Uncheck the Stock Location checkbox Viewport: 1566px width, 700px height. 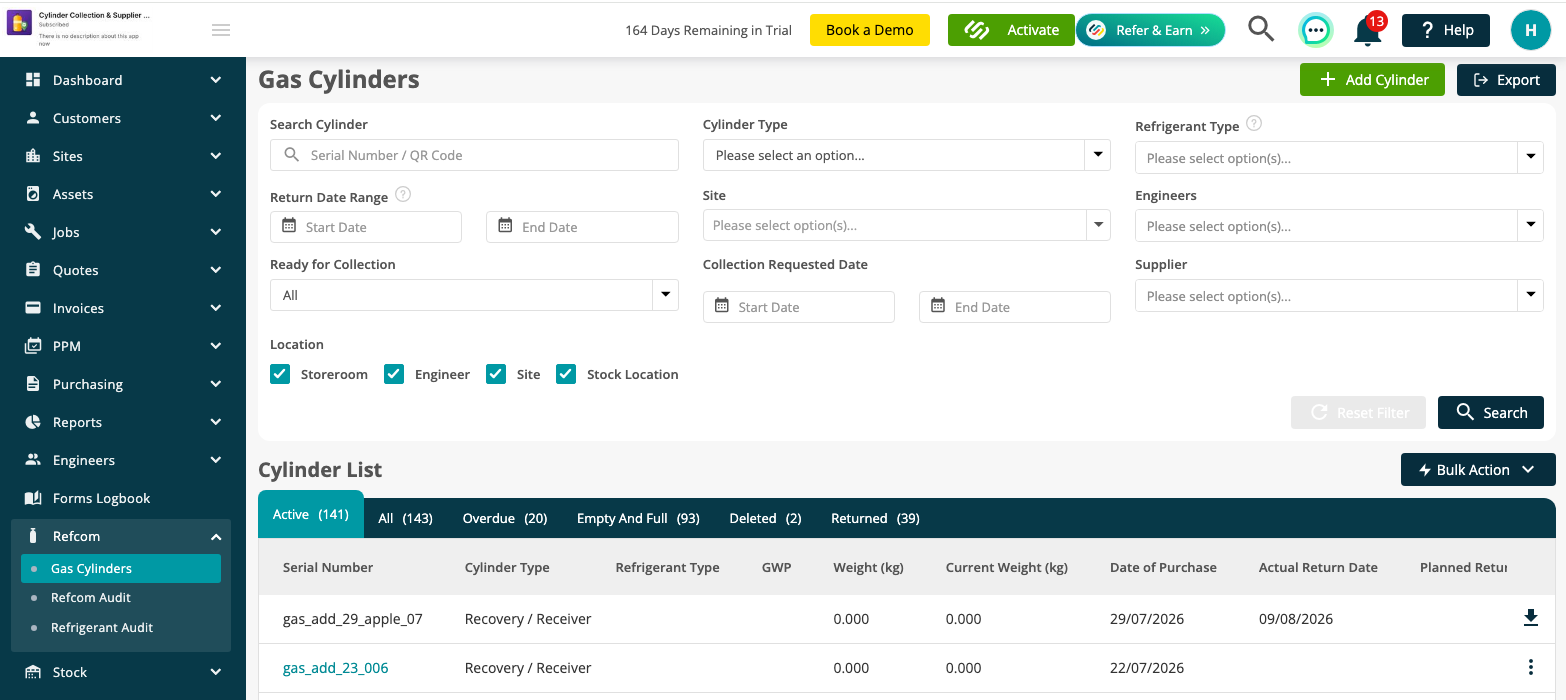coord(566,374)
